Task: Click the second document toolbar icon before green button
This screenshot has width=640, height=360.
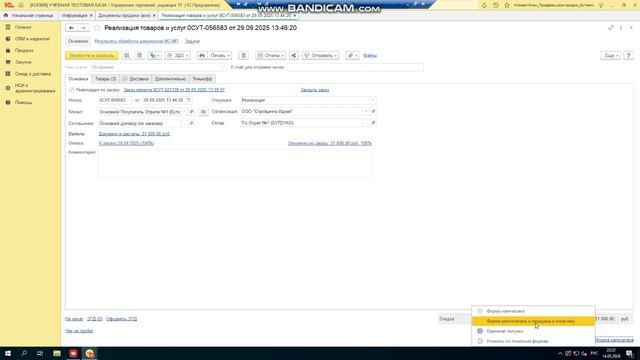Action: (x=140, y=56)
